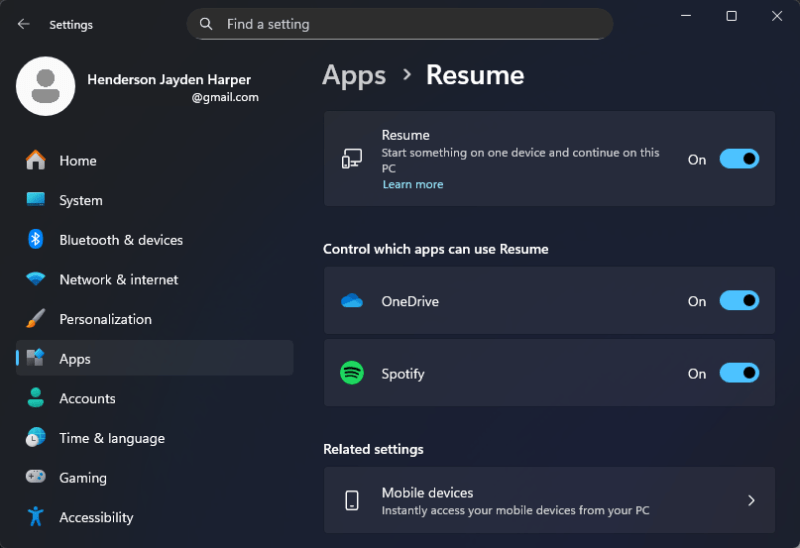
Task: Click the back arrow icon
Action: 23,24
